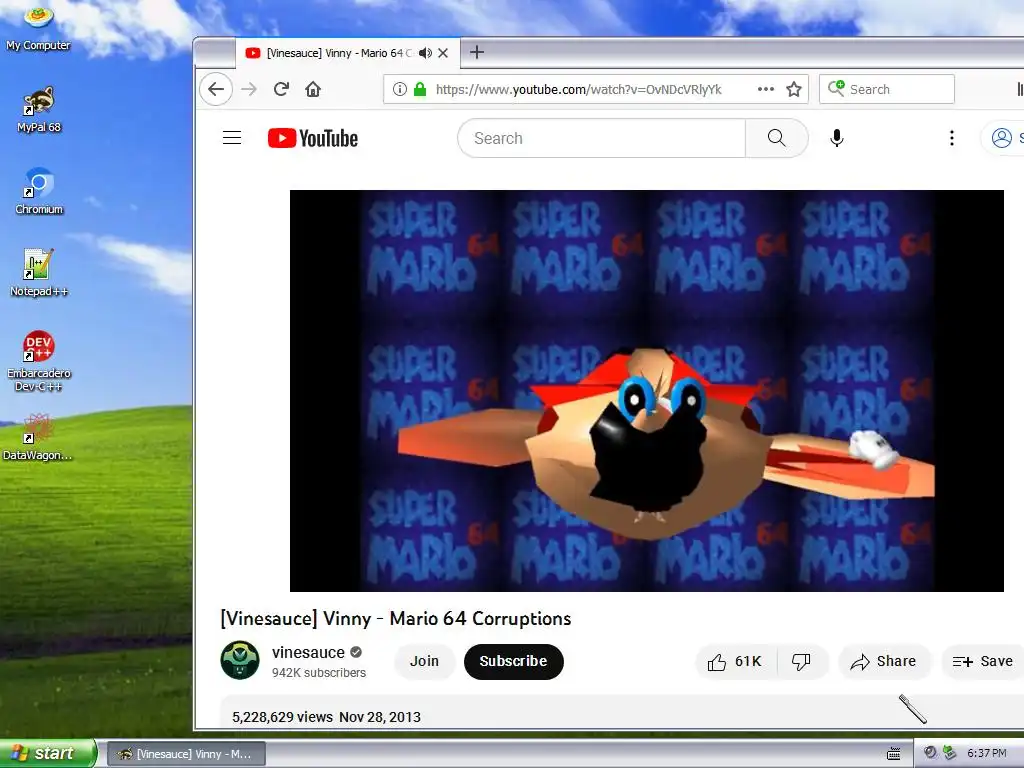The image size is (1024, 768).
Task: Close the Vinesauce YouTube tab
Action: pos(443,53)
